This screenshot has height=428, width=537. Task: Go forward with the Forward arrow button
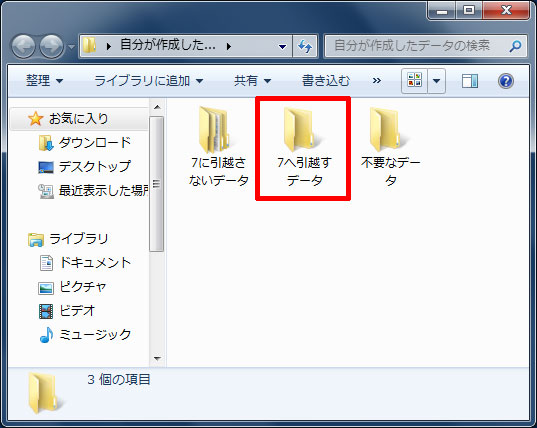[x=52, y=46]
